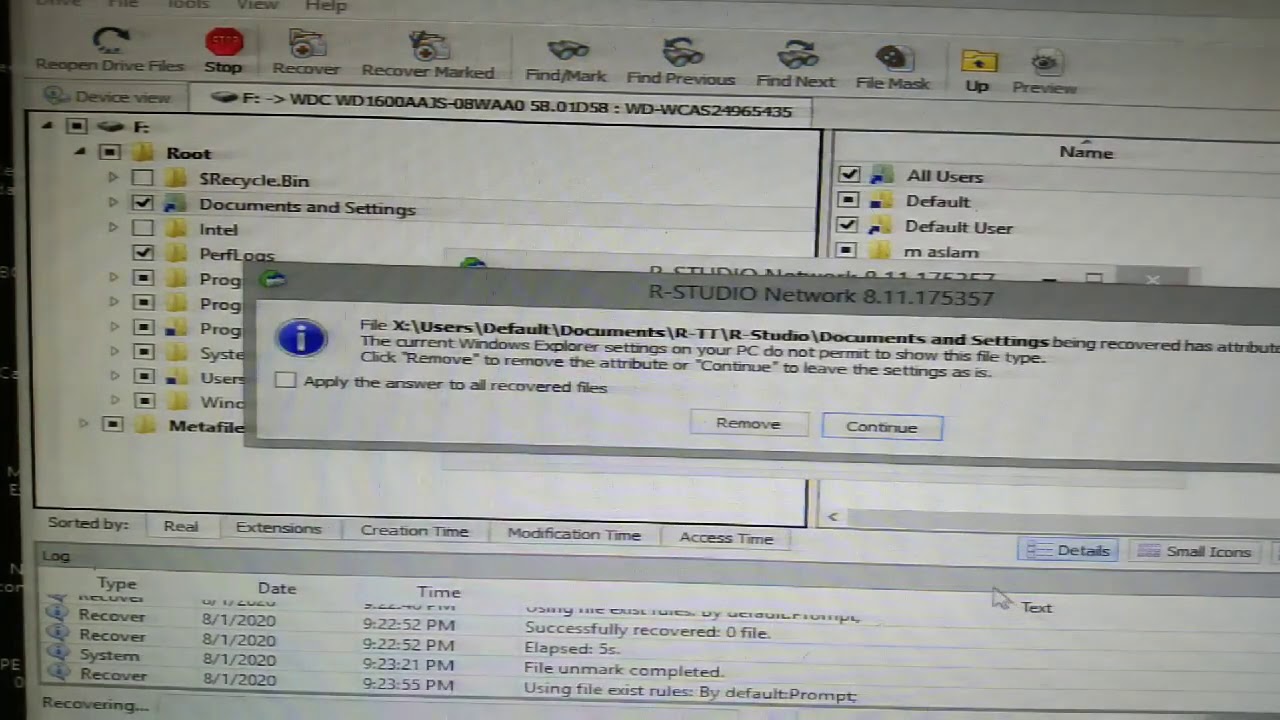Image resolution: width=1280 pixels, height=720 pixels.
Task: Expand the $Recycle.Bin tree node
Action: [113, 178]
